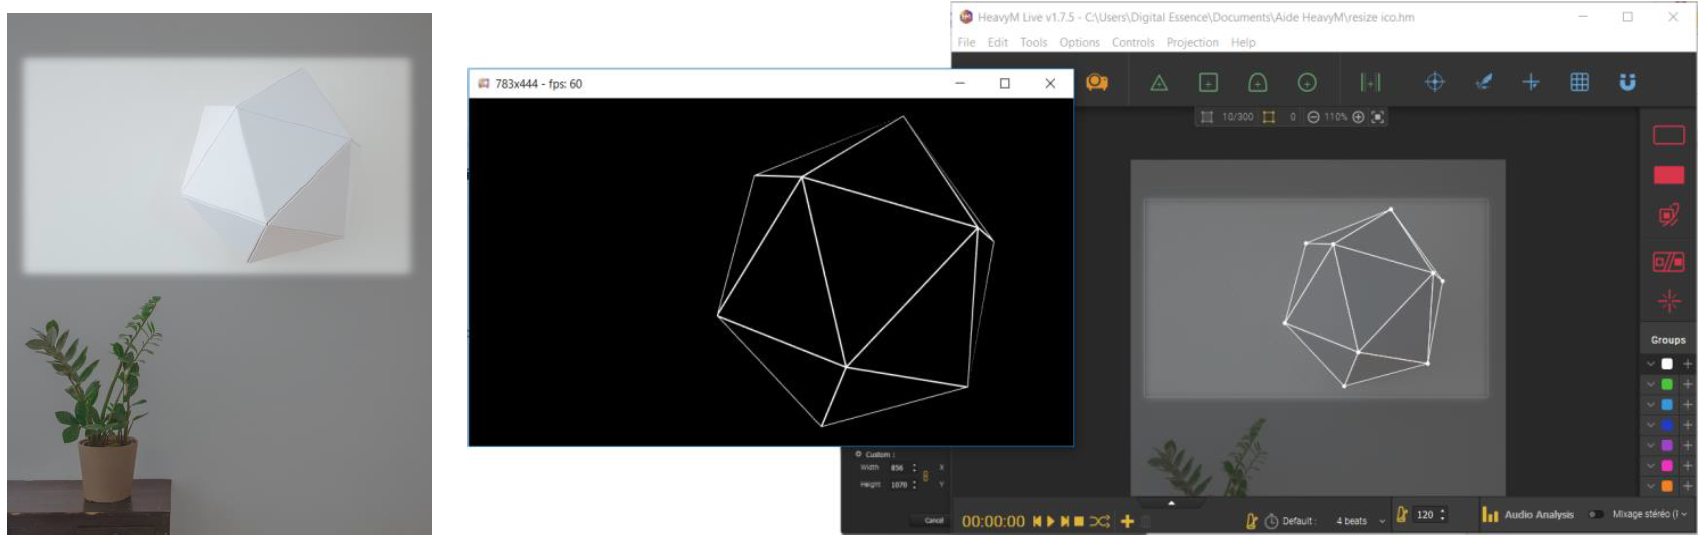The height and width of the screenshot is (538, 1701).
Task: Toggle the width-height link lock
Action: click(x=925, y=476)
